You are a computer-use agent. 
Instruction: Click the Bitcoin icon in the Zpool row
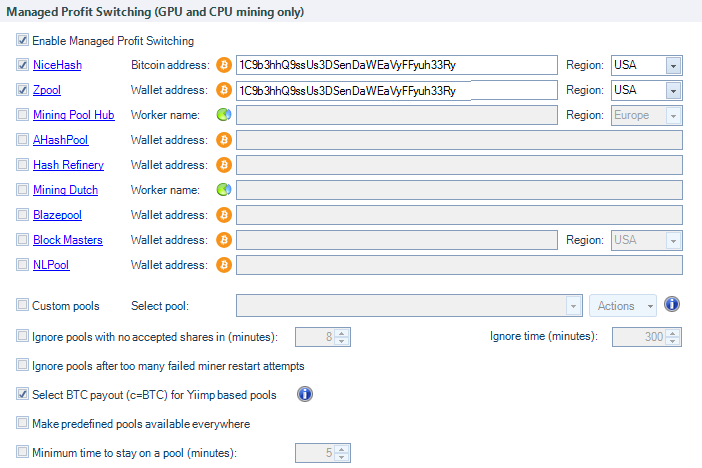point(224,90)
